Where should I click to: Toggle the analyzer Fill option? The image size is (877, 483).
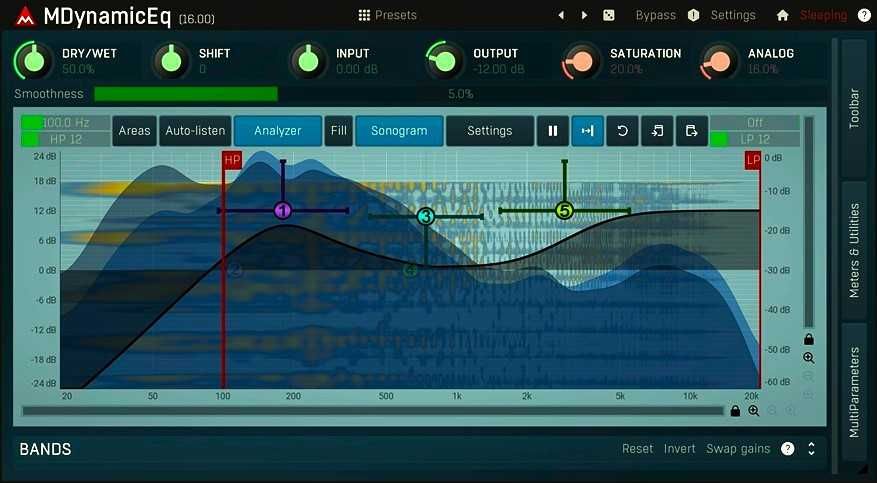(338, 131)
